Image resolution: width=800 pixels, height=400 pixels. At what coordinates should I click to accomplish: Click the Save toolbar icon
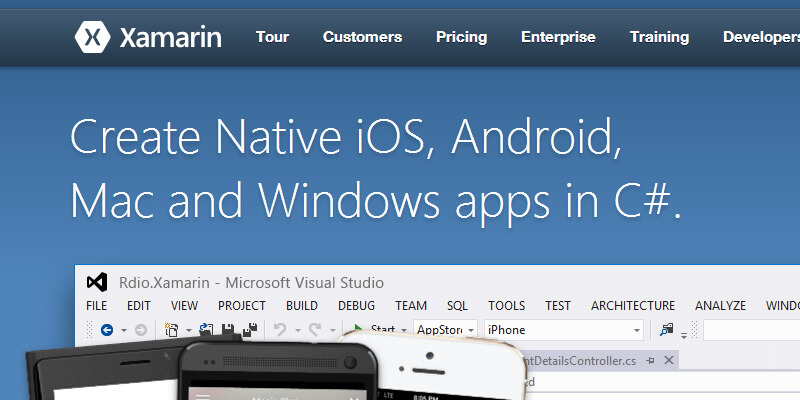tap(228, 328)
